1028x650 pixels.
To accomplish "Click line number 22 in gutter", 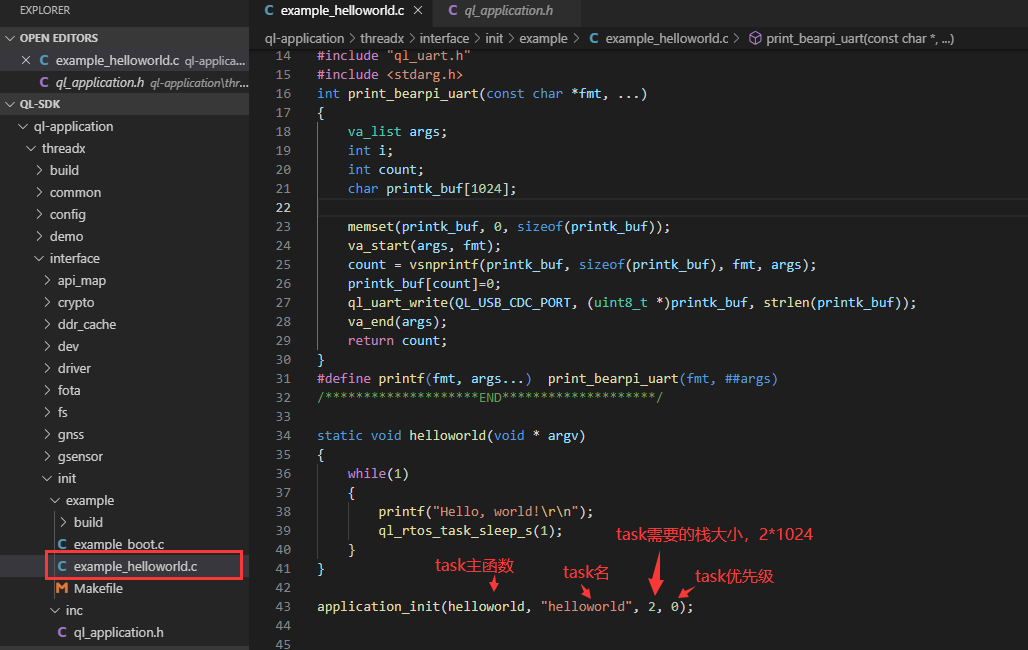I will (x=283, y=208).
